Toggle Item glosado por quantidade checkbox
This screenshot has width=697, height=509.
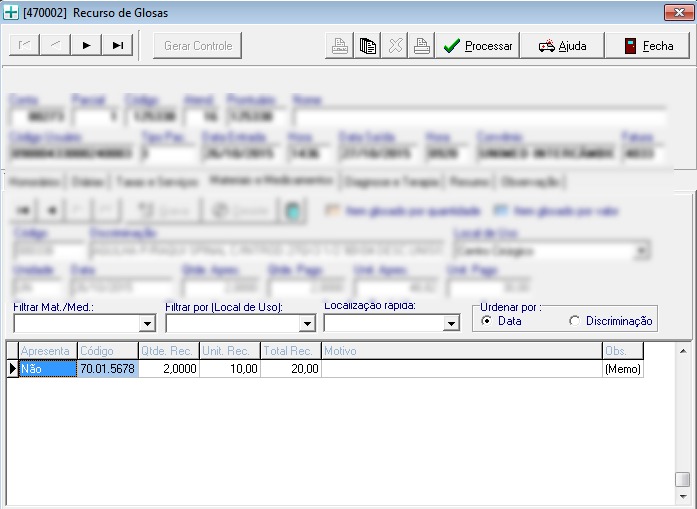[x=332, y=210]
